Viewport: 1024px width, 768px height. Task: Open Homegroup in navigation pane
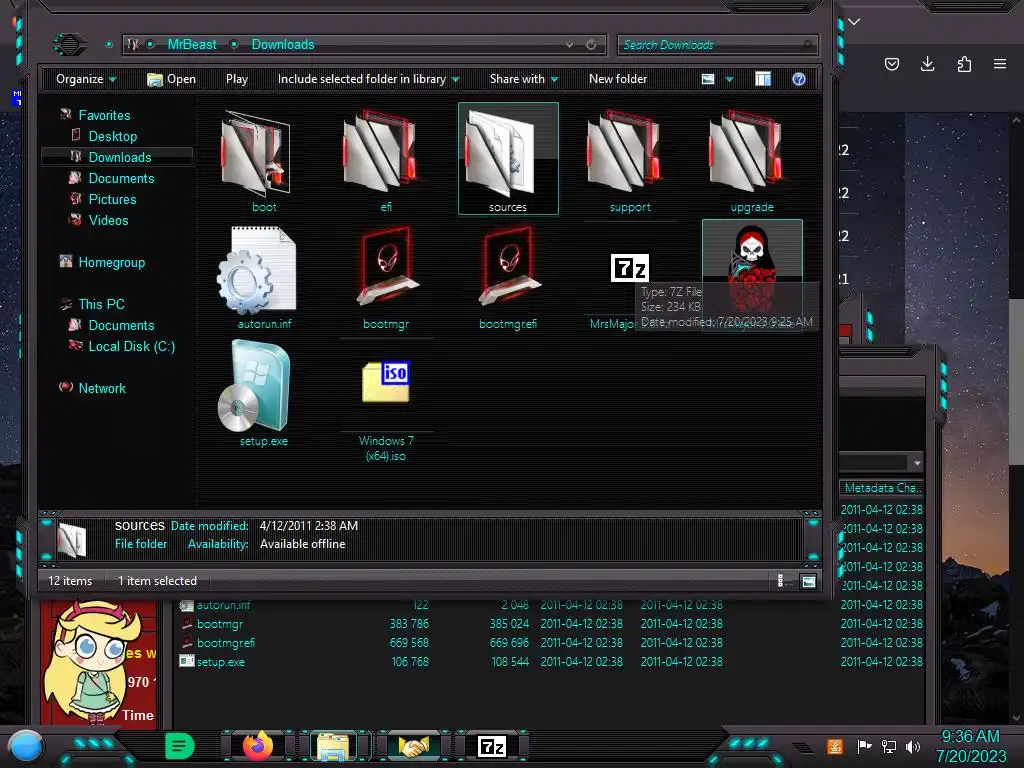(112, 263)
